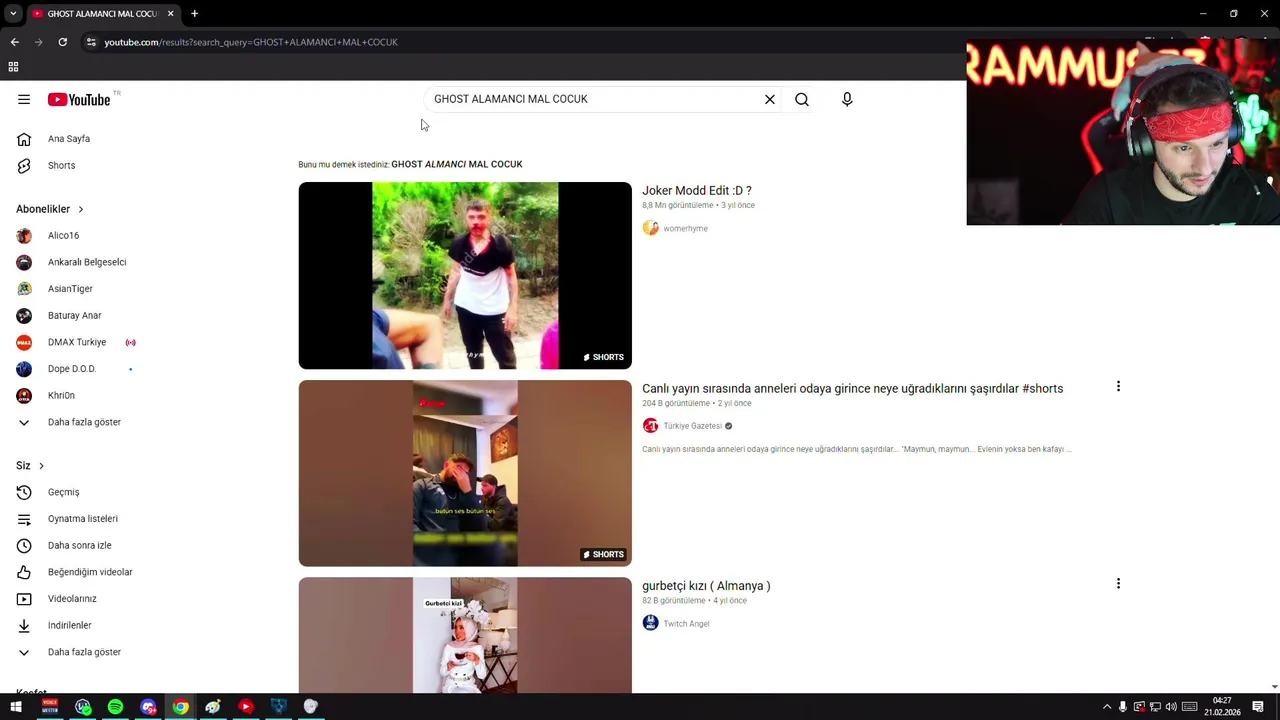Open Google Chrome from the taskbar
Viewport: 1280px width, 720px height.
pos(180,707)
